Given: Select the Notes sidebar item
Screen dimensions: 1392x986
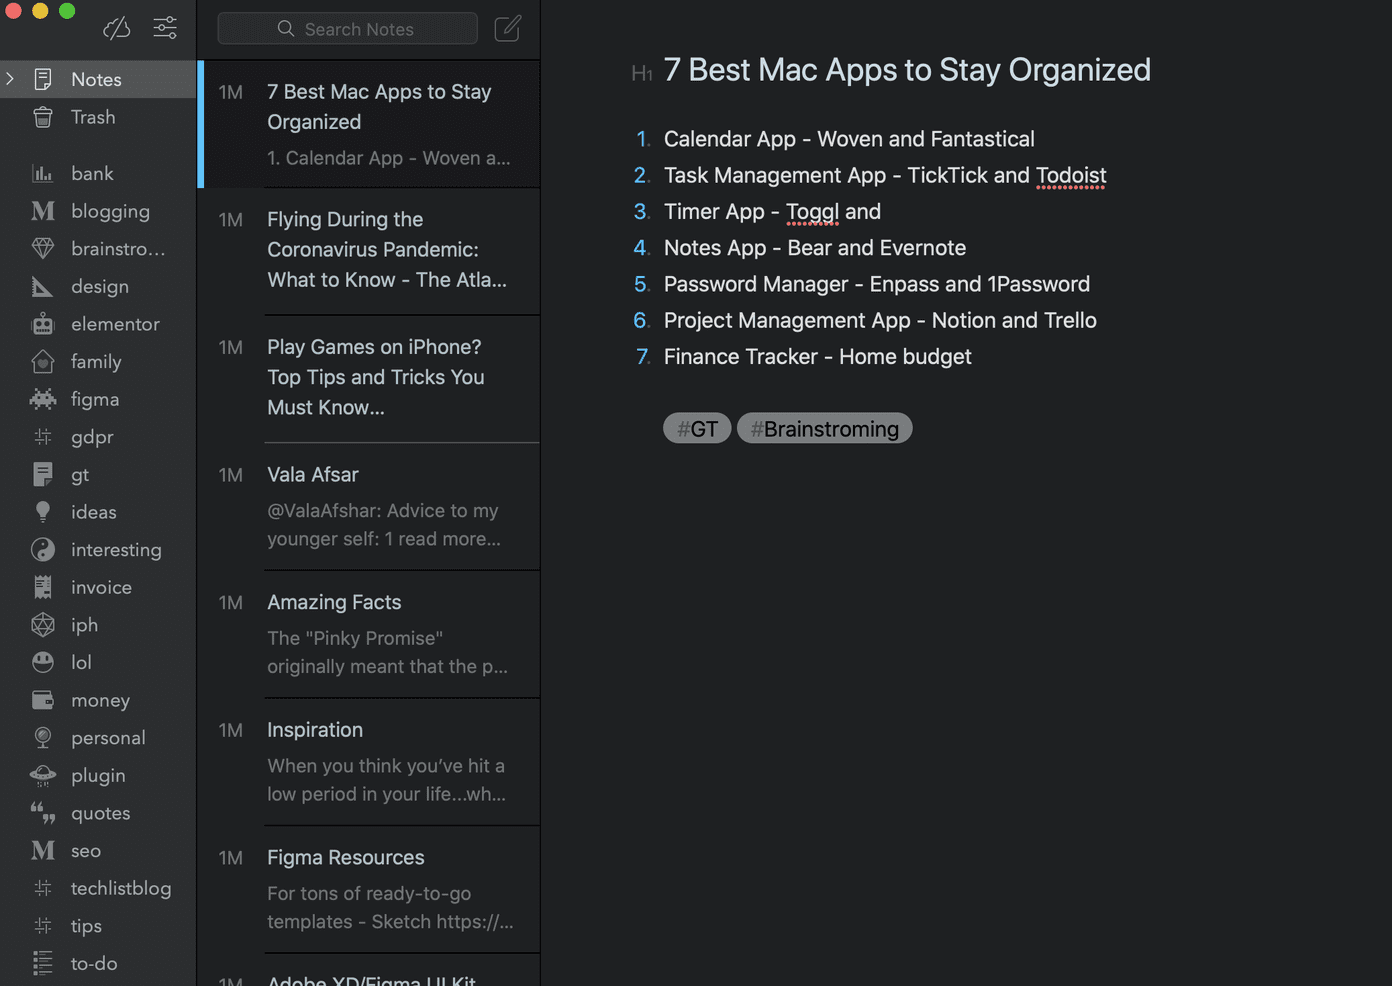Looking at the screenshot, I should coord(98,79).
